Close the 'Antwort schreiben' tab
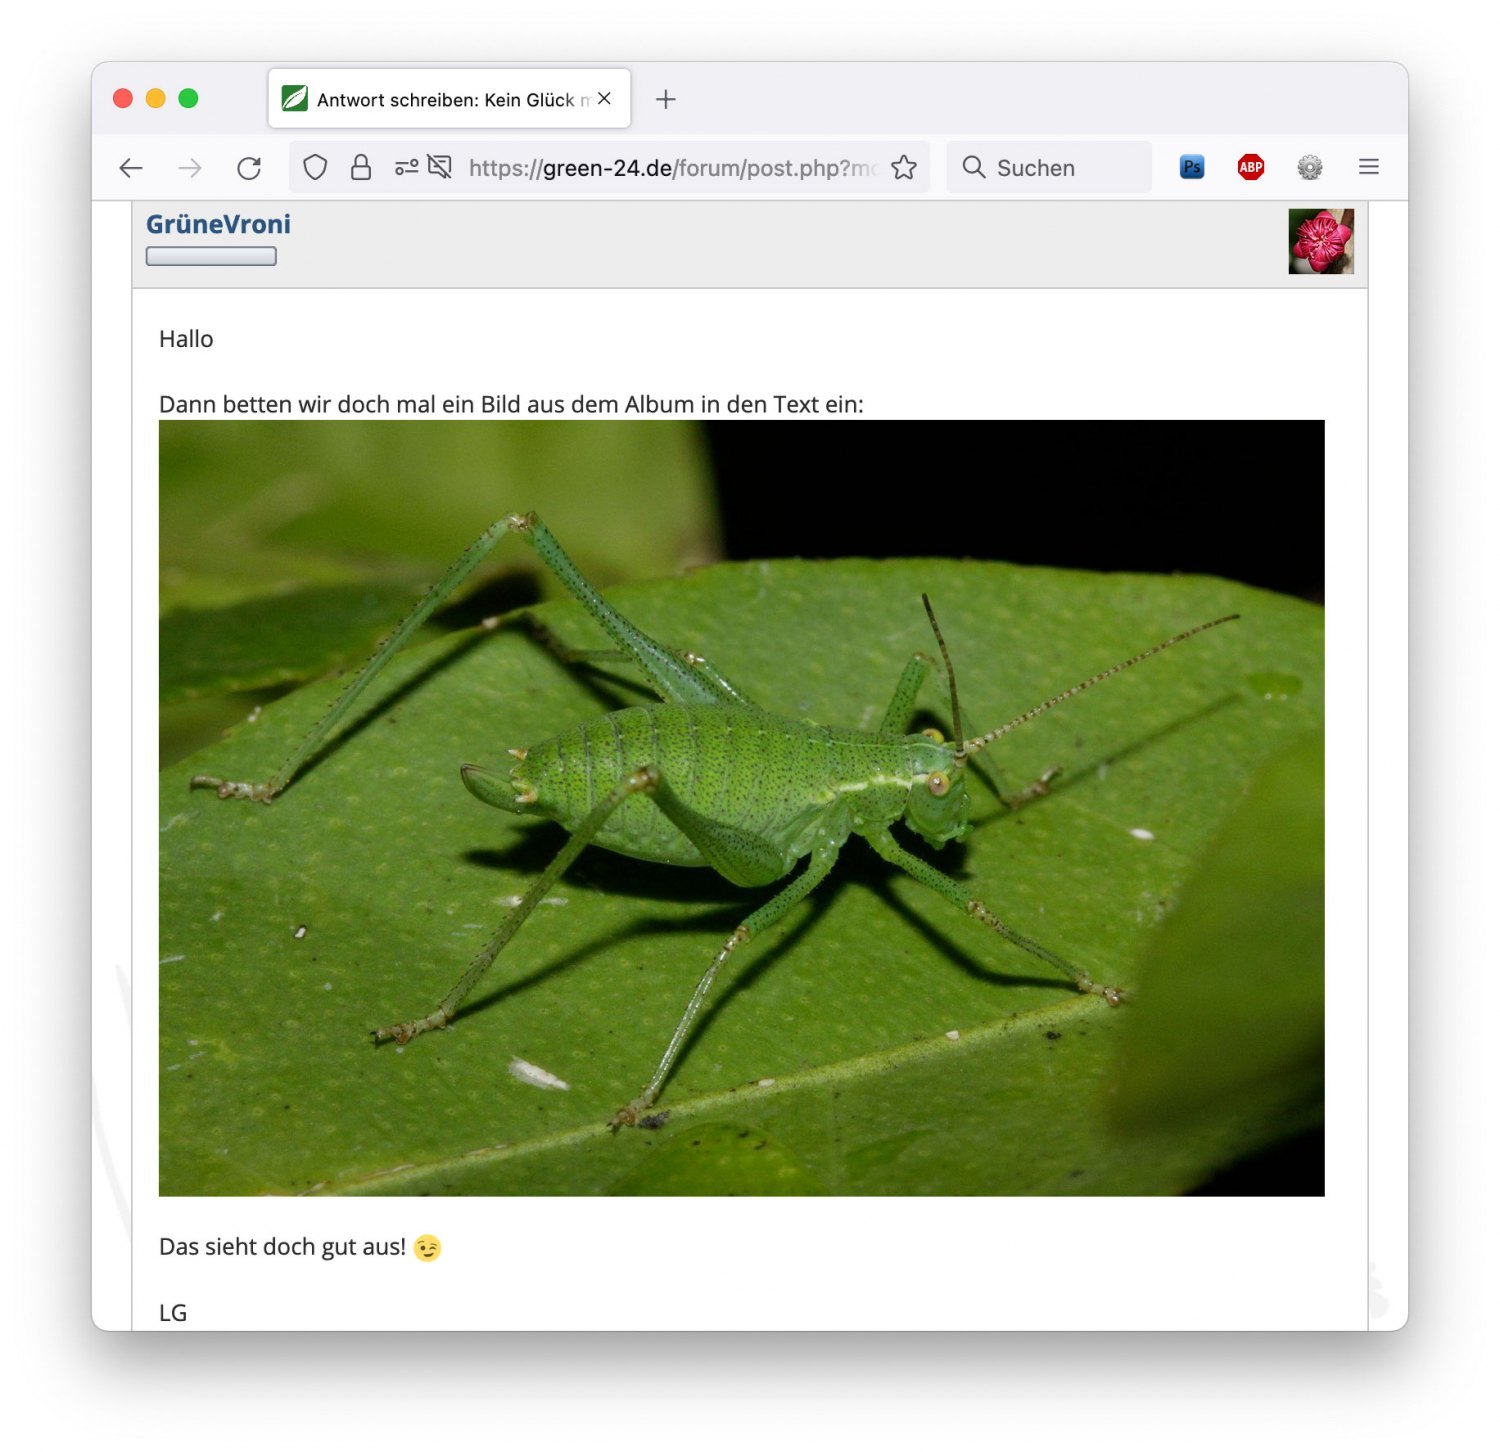 [604, 99]
